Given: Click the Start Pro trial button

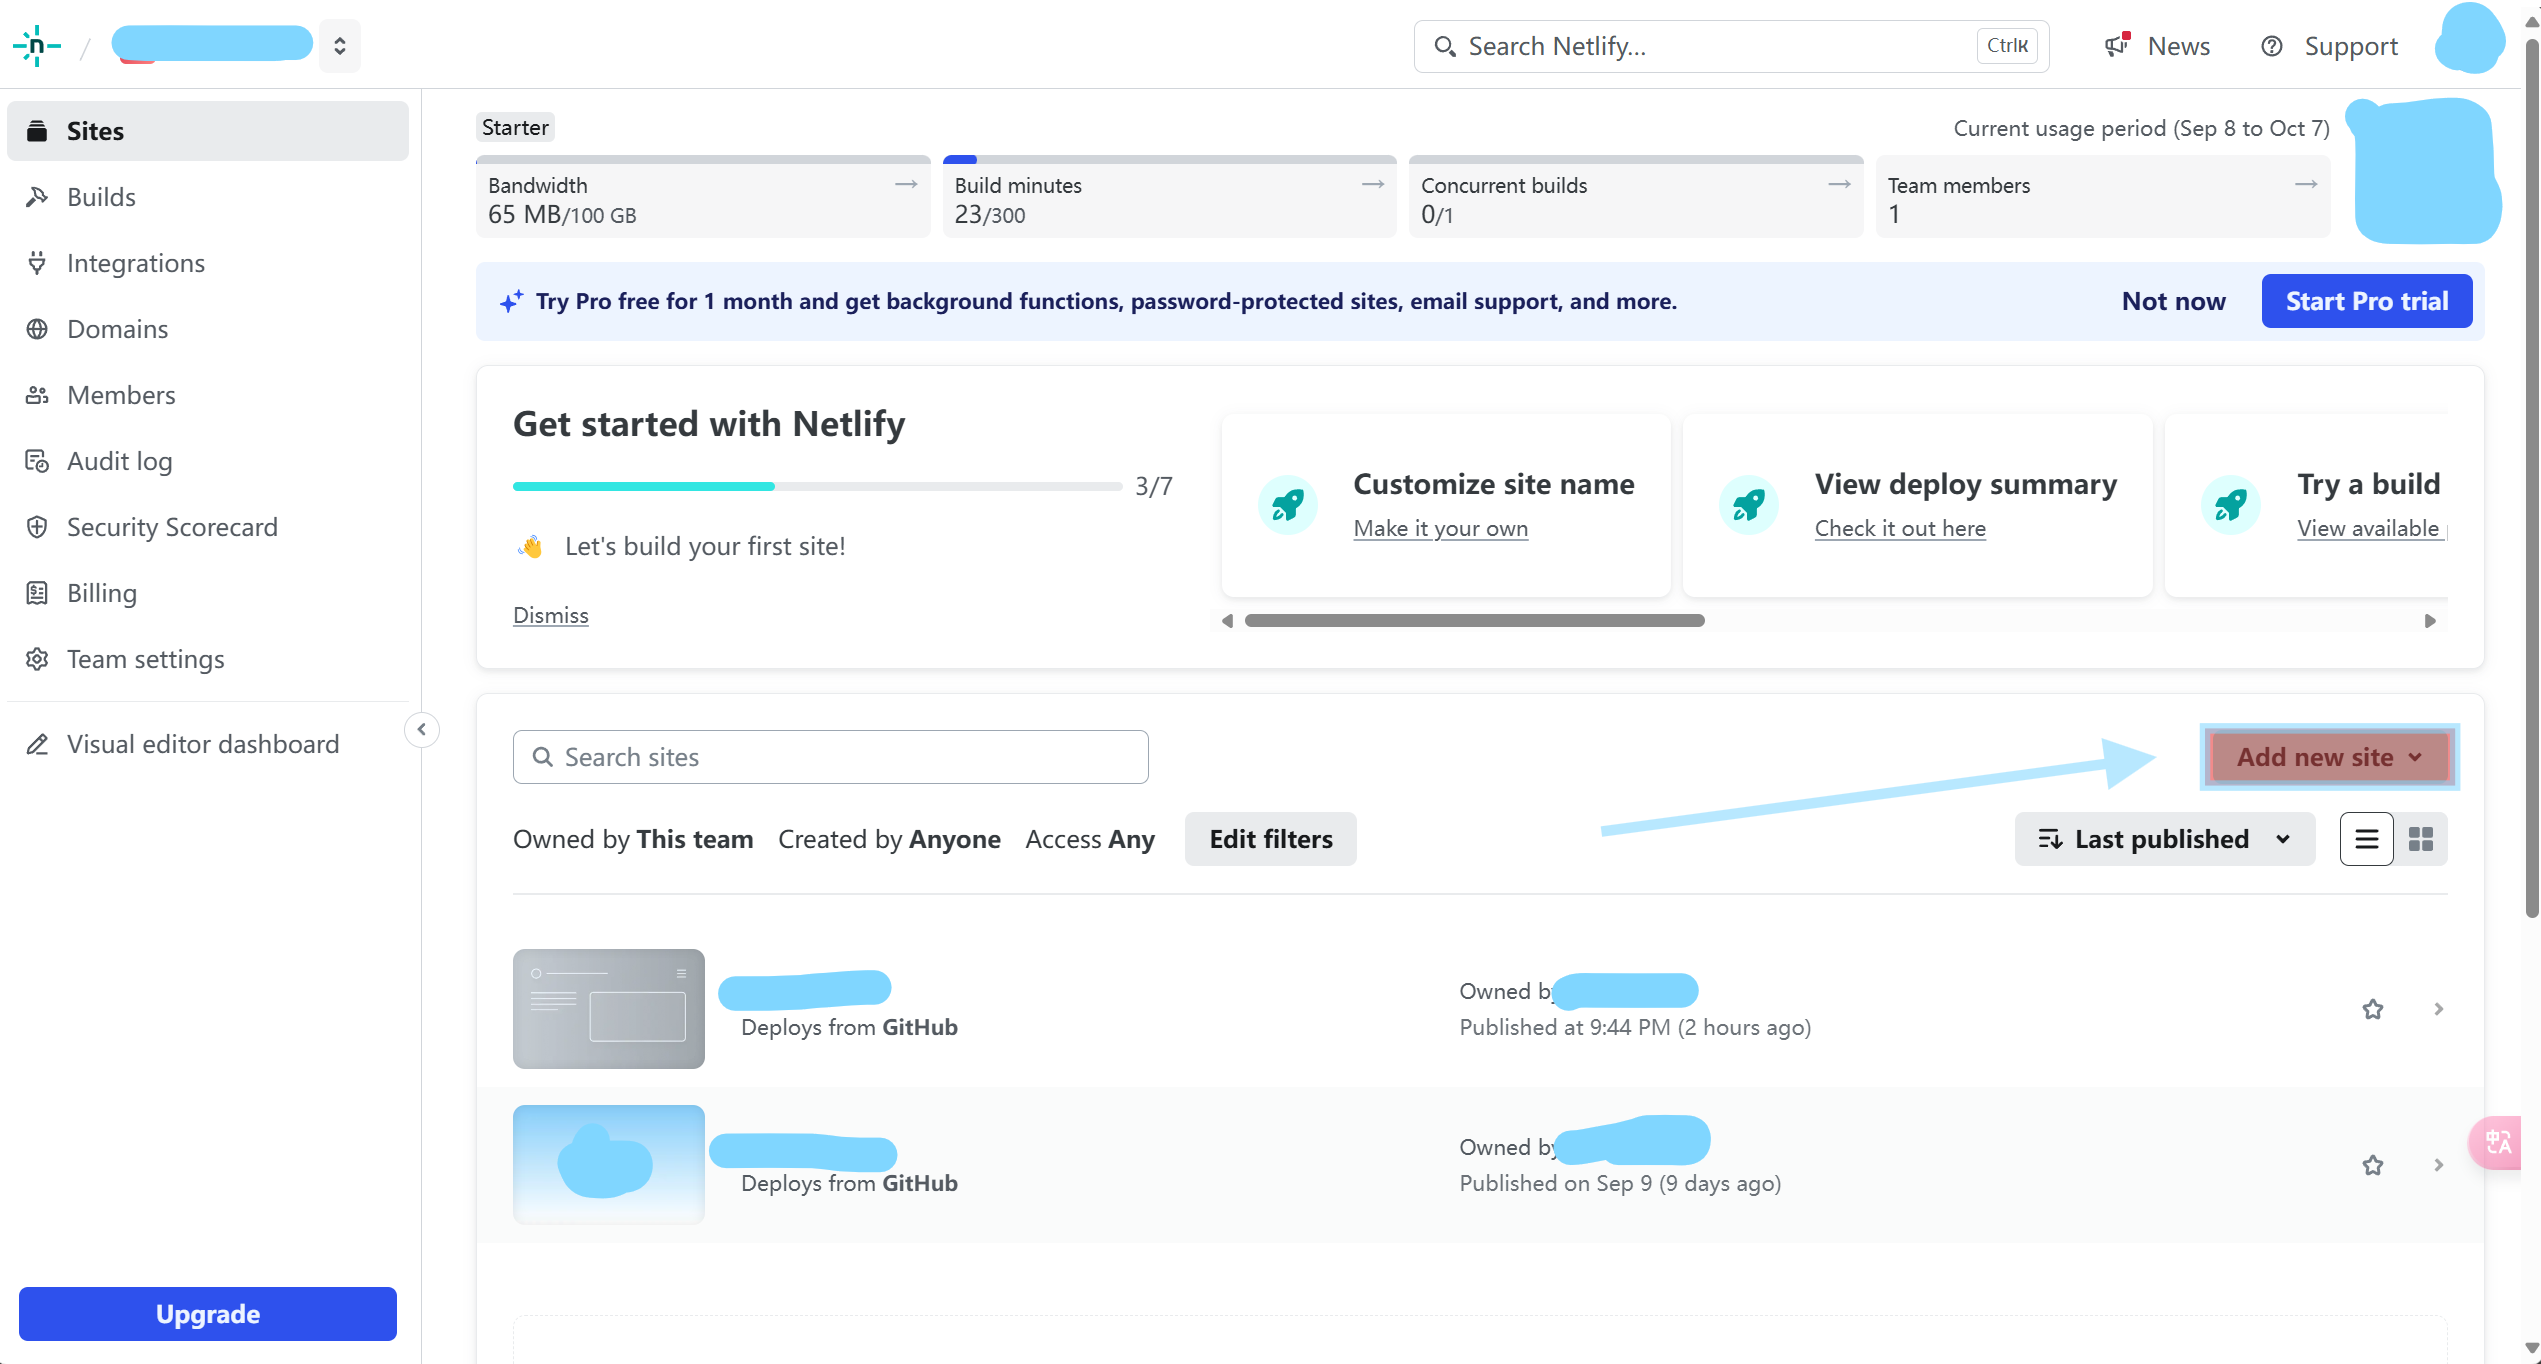Looking at the screenshot, I should click(2366, 301).
